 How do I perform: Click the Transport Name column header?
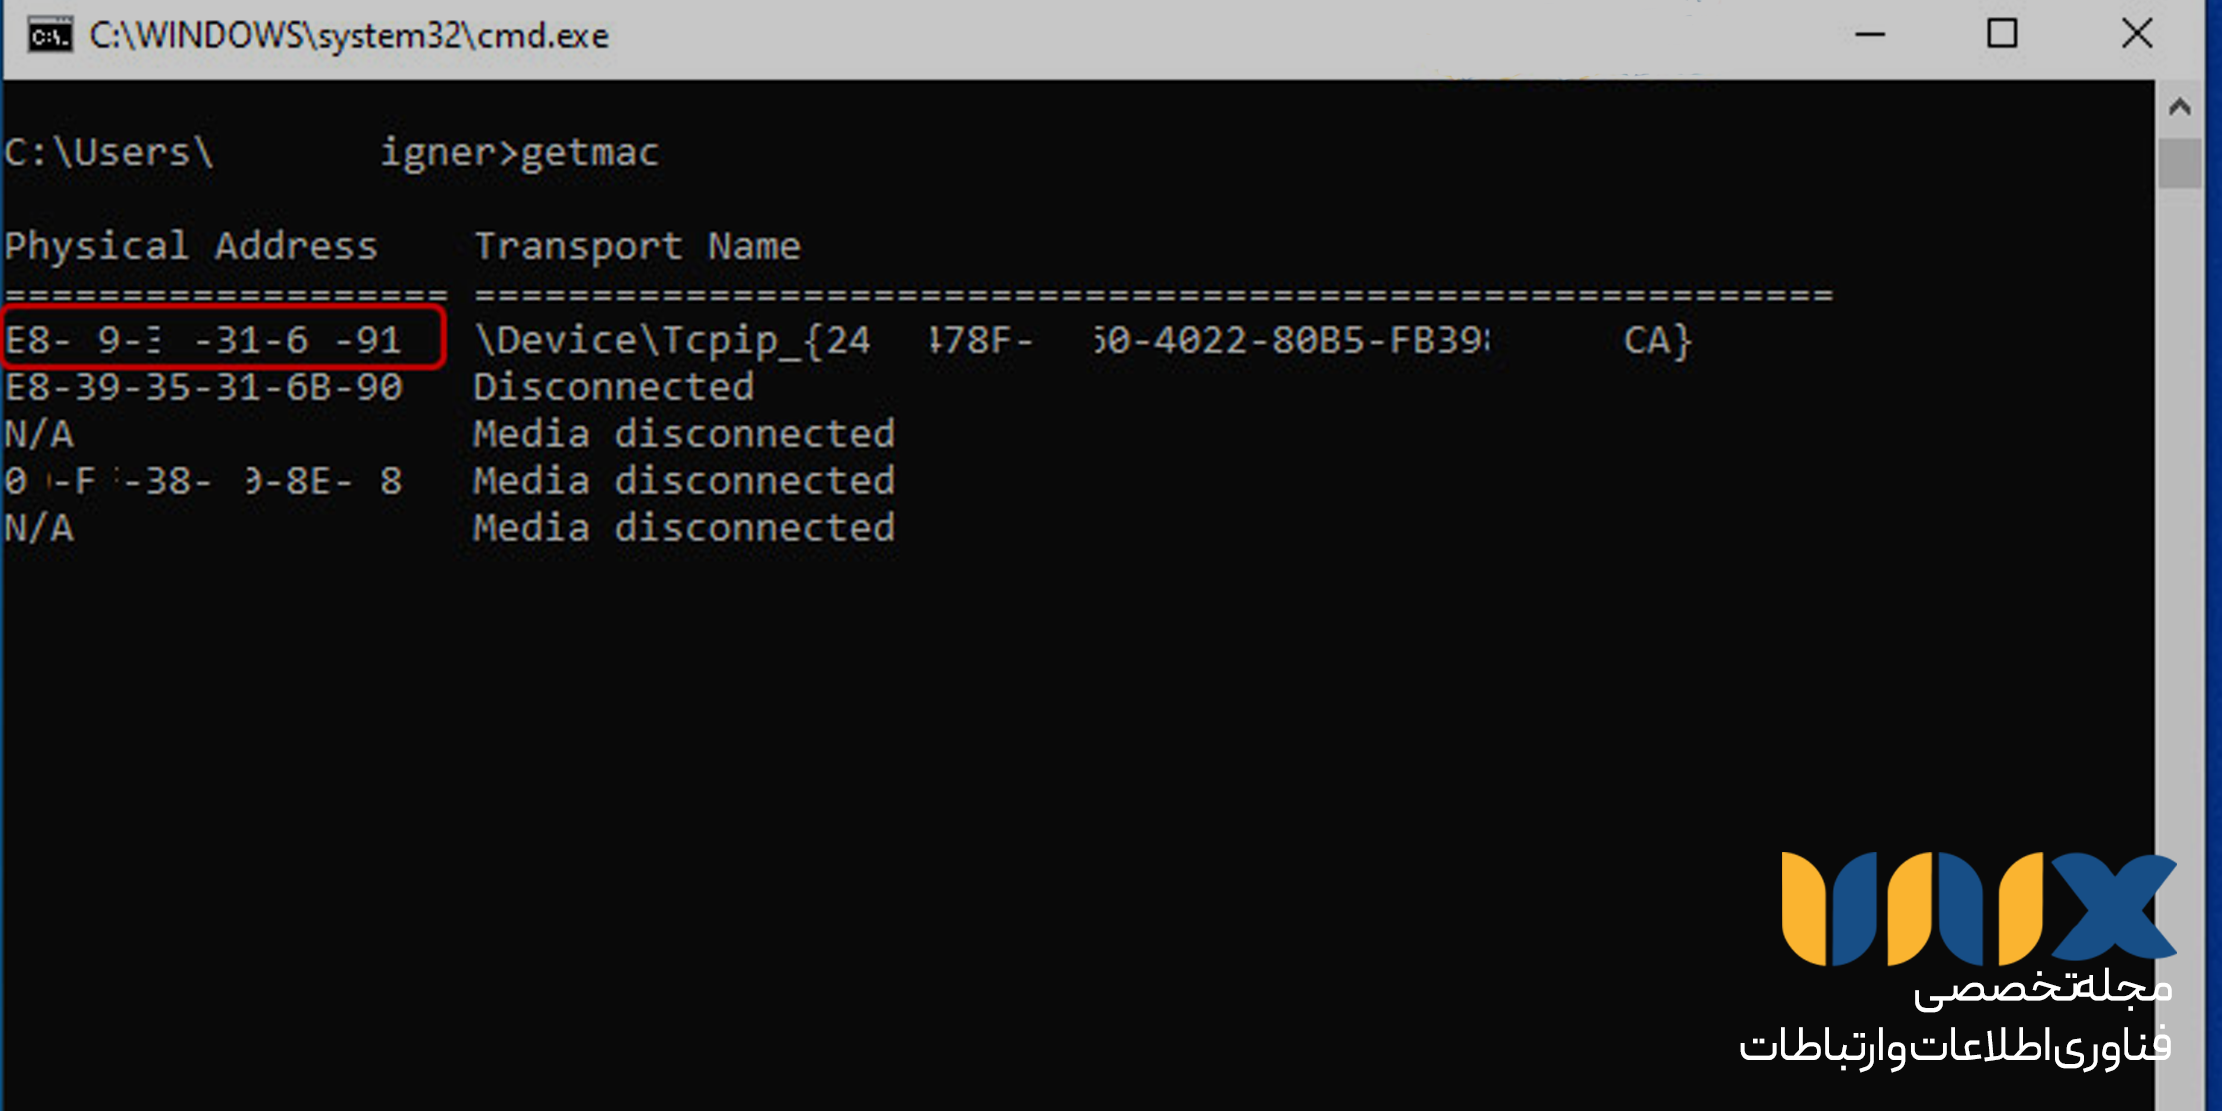pos(637,246)
